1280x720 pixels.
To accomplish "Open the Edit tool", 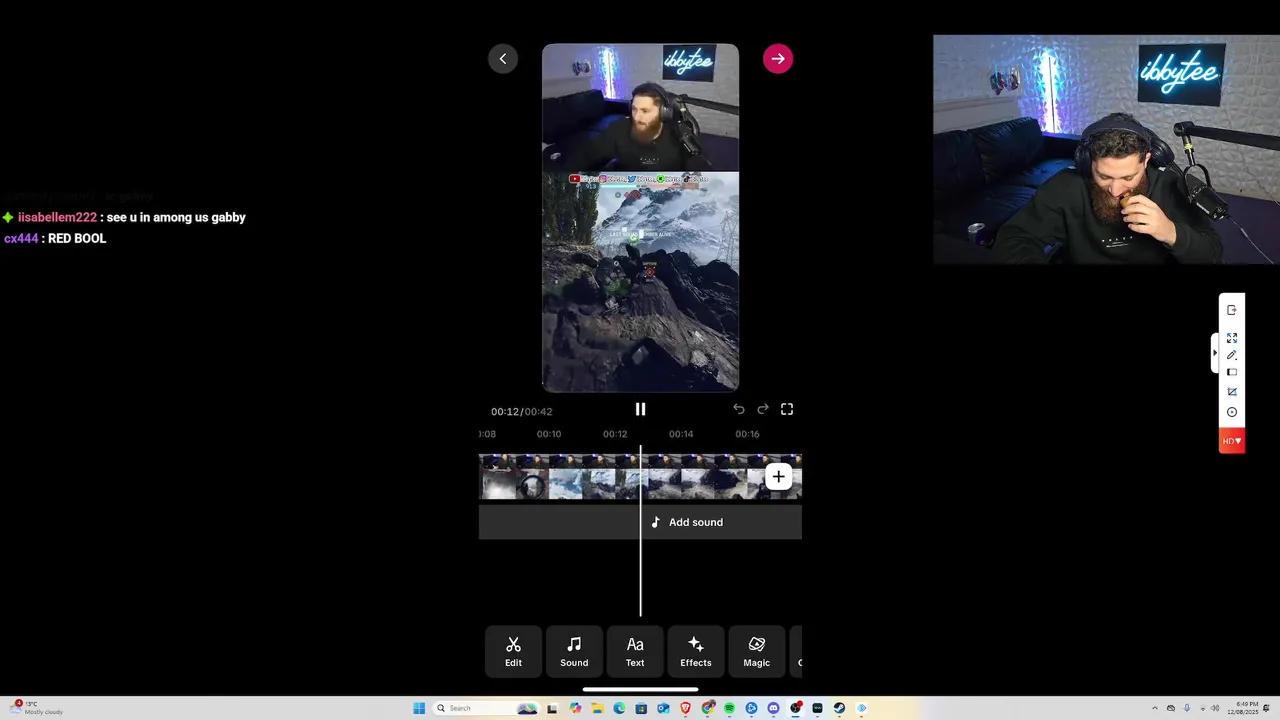I will pyautogui.click(x=513, y=651).
